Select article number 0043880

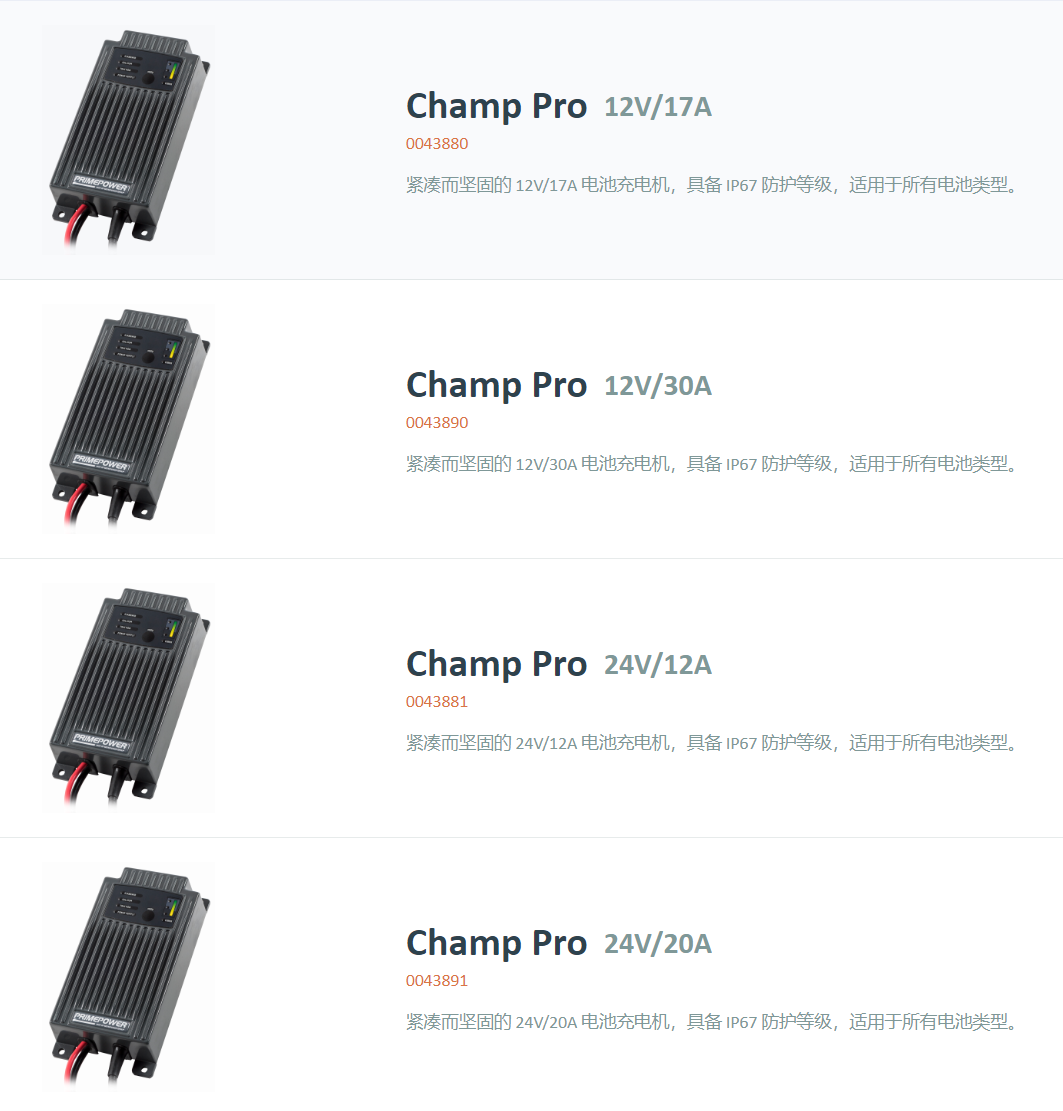[437, 144]
